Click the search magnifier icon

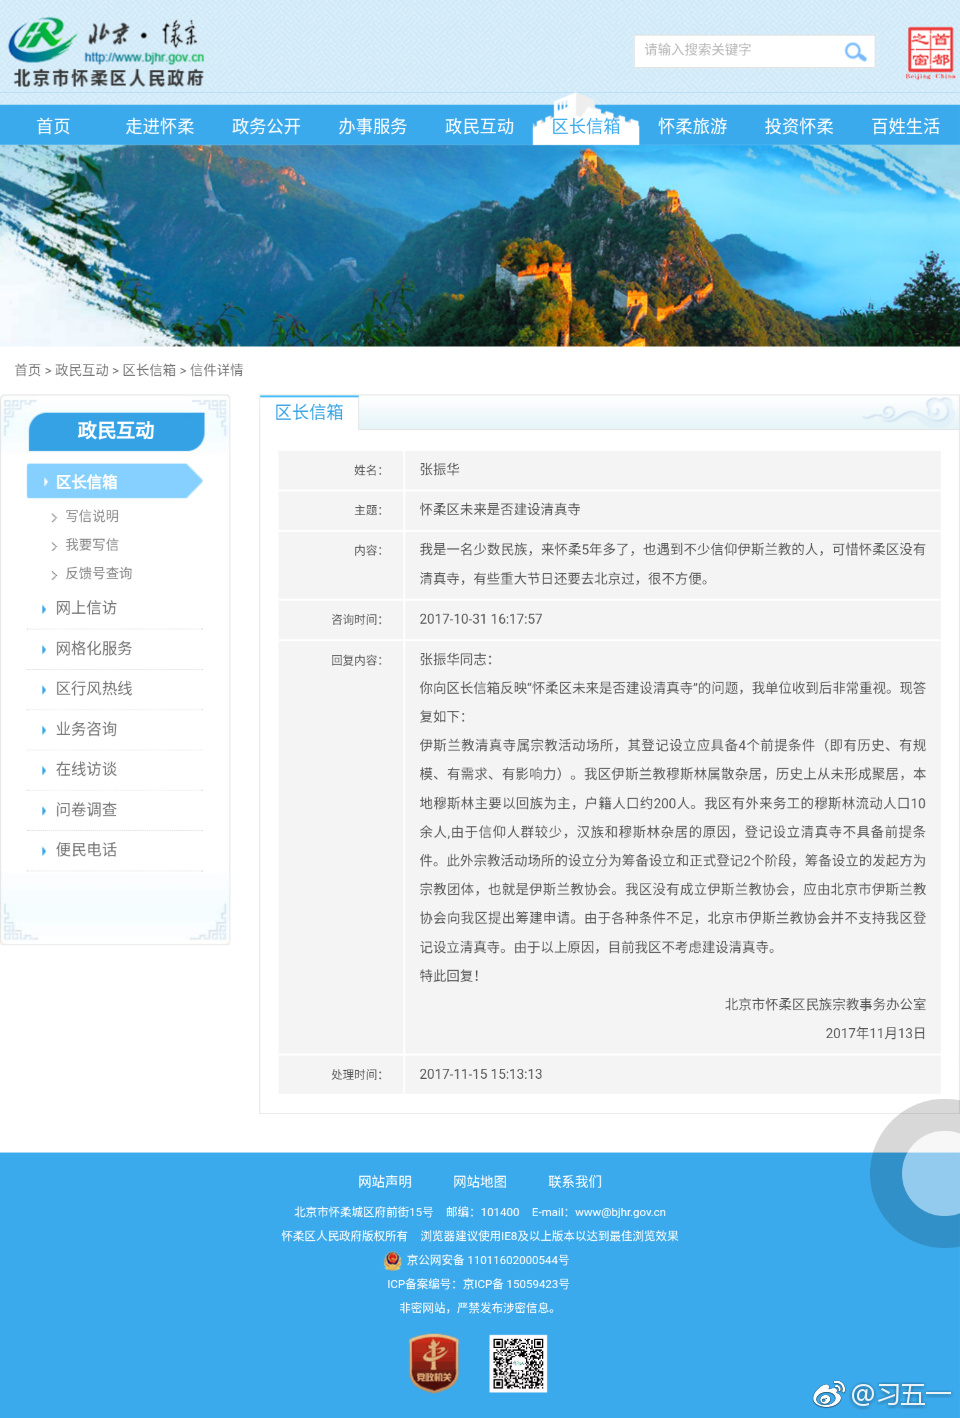pyautogui.click(x=855, y=52)
